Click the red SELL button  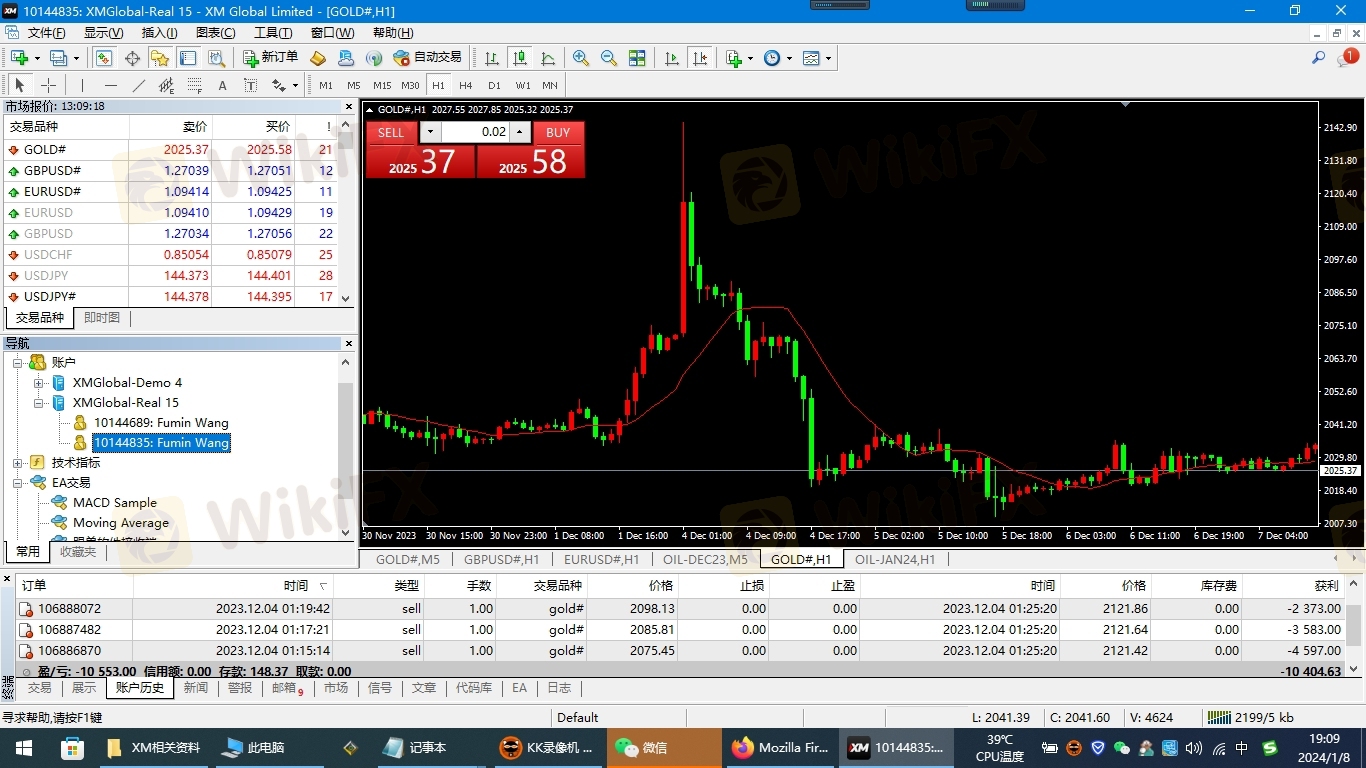(391, 132)
